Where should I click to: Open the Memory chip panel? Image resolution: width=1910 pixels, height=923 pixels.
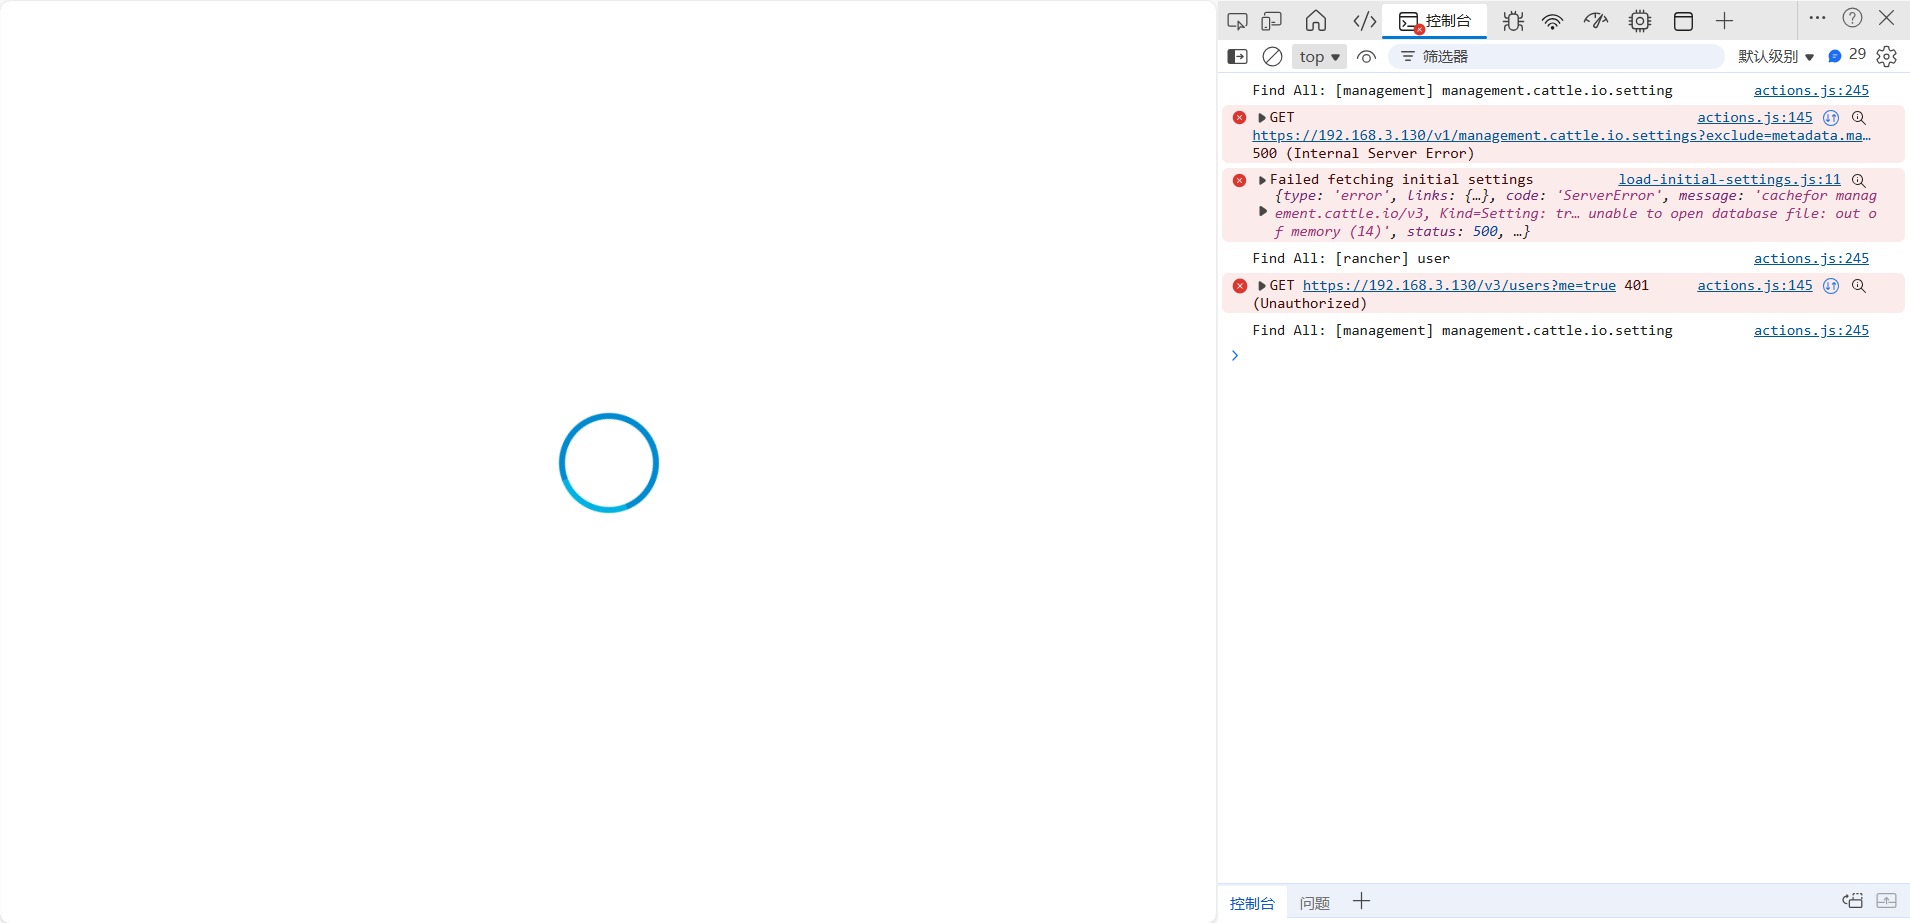pyautogui.click(x=1640, y=21)
